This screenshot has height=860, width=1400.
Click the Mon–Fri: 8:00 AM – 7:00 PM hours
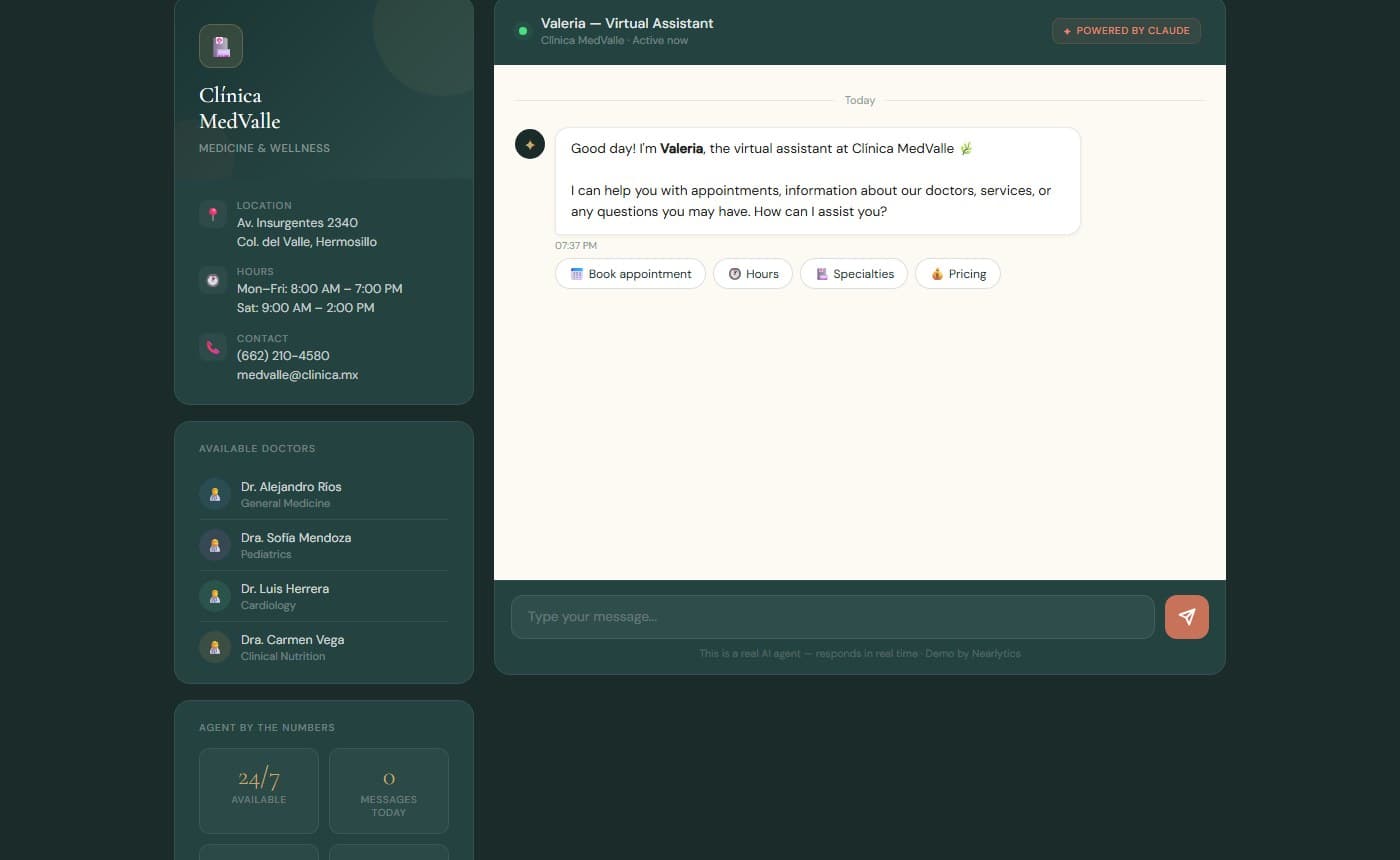320,289
